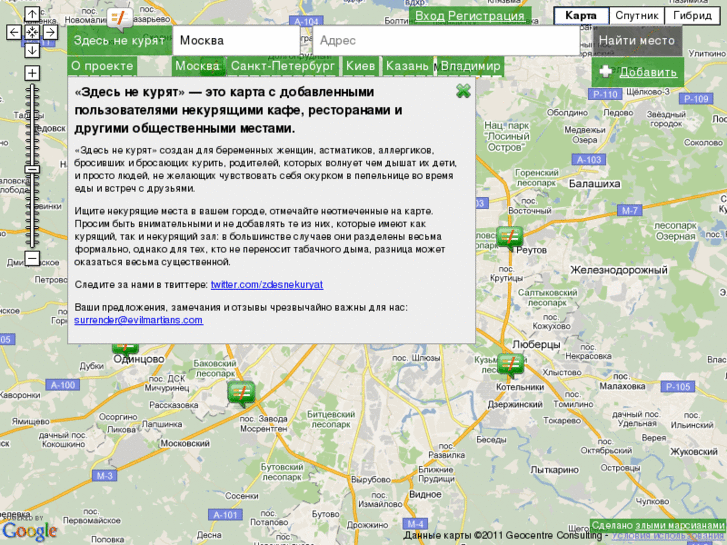The width and height of the screenshot is (727, 545).
Task: Click the plus icon on Добавить
Action: coord(606,71)
